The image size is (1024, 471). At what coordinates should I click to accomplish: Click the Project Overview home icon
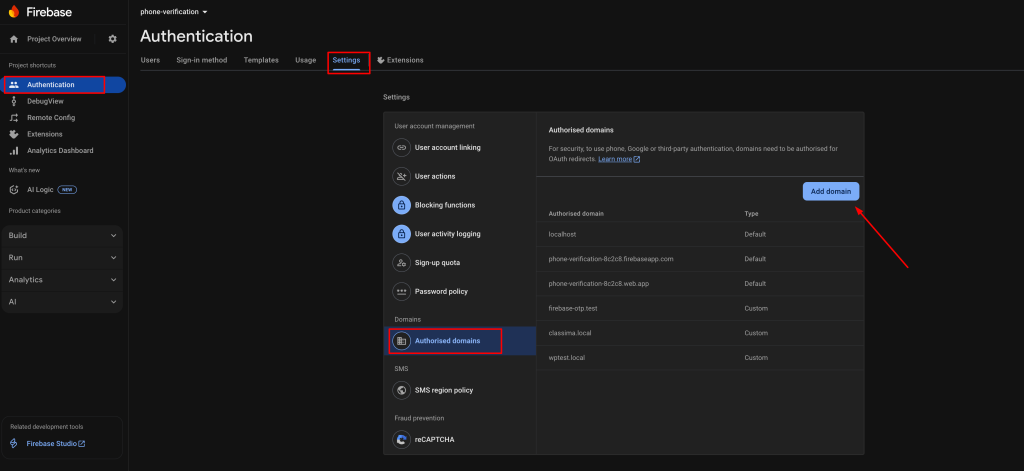click(14, 39)
